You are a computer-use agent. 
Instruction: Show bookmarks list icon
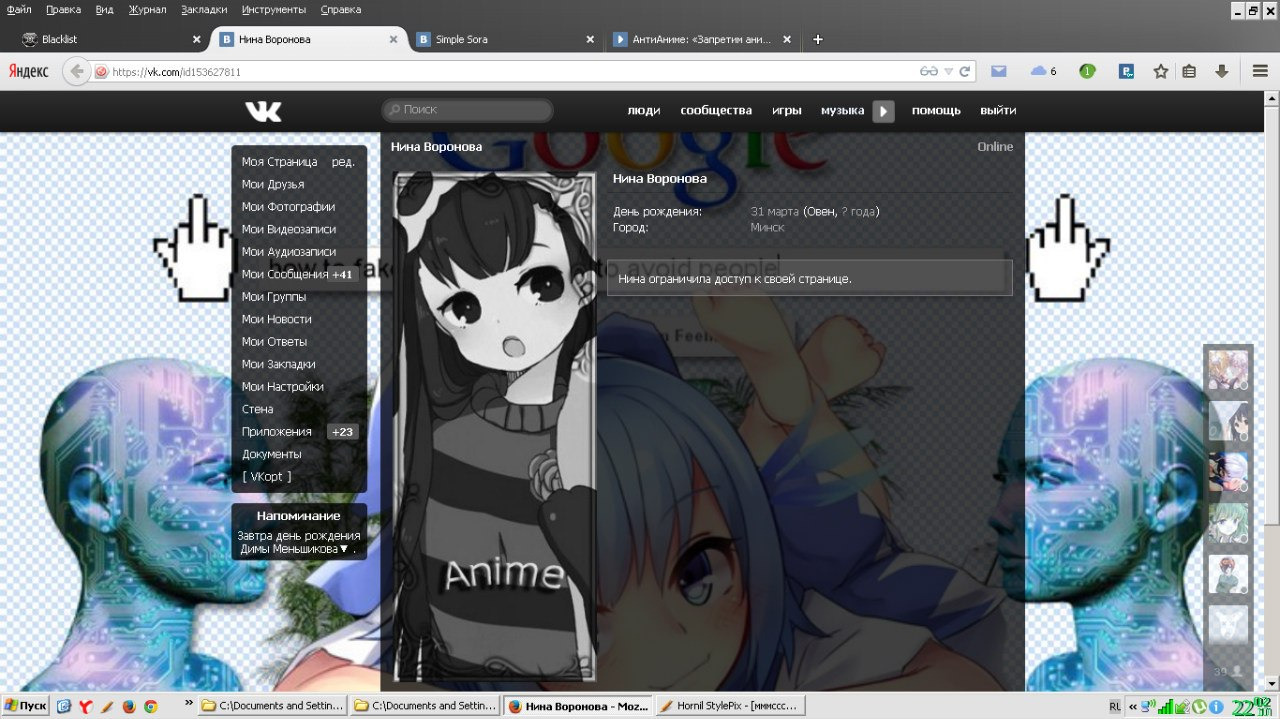[1189, 71]
